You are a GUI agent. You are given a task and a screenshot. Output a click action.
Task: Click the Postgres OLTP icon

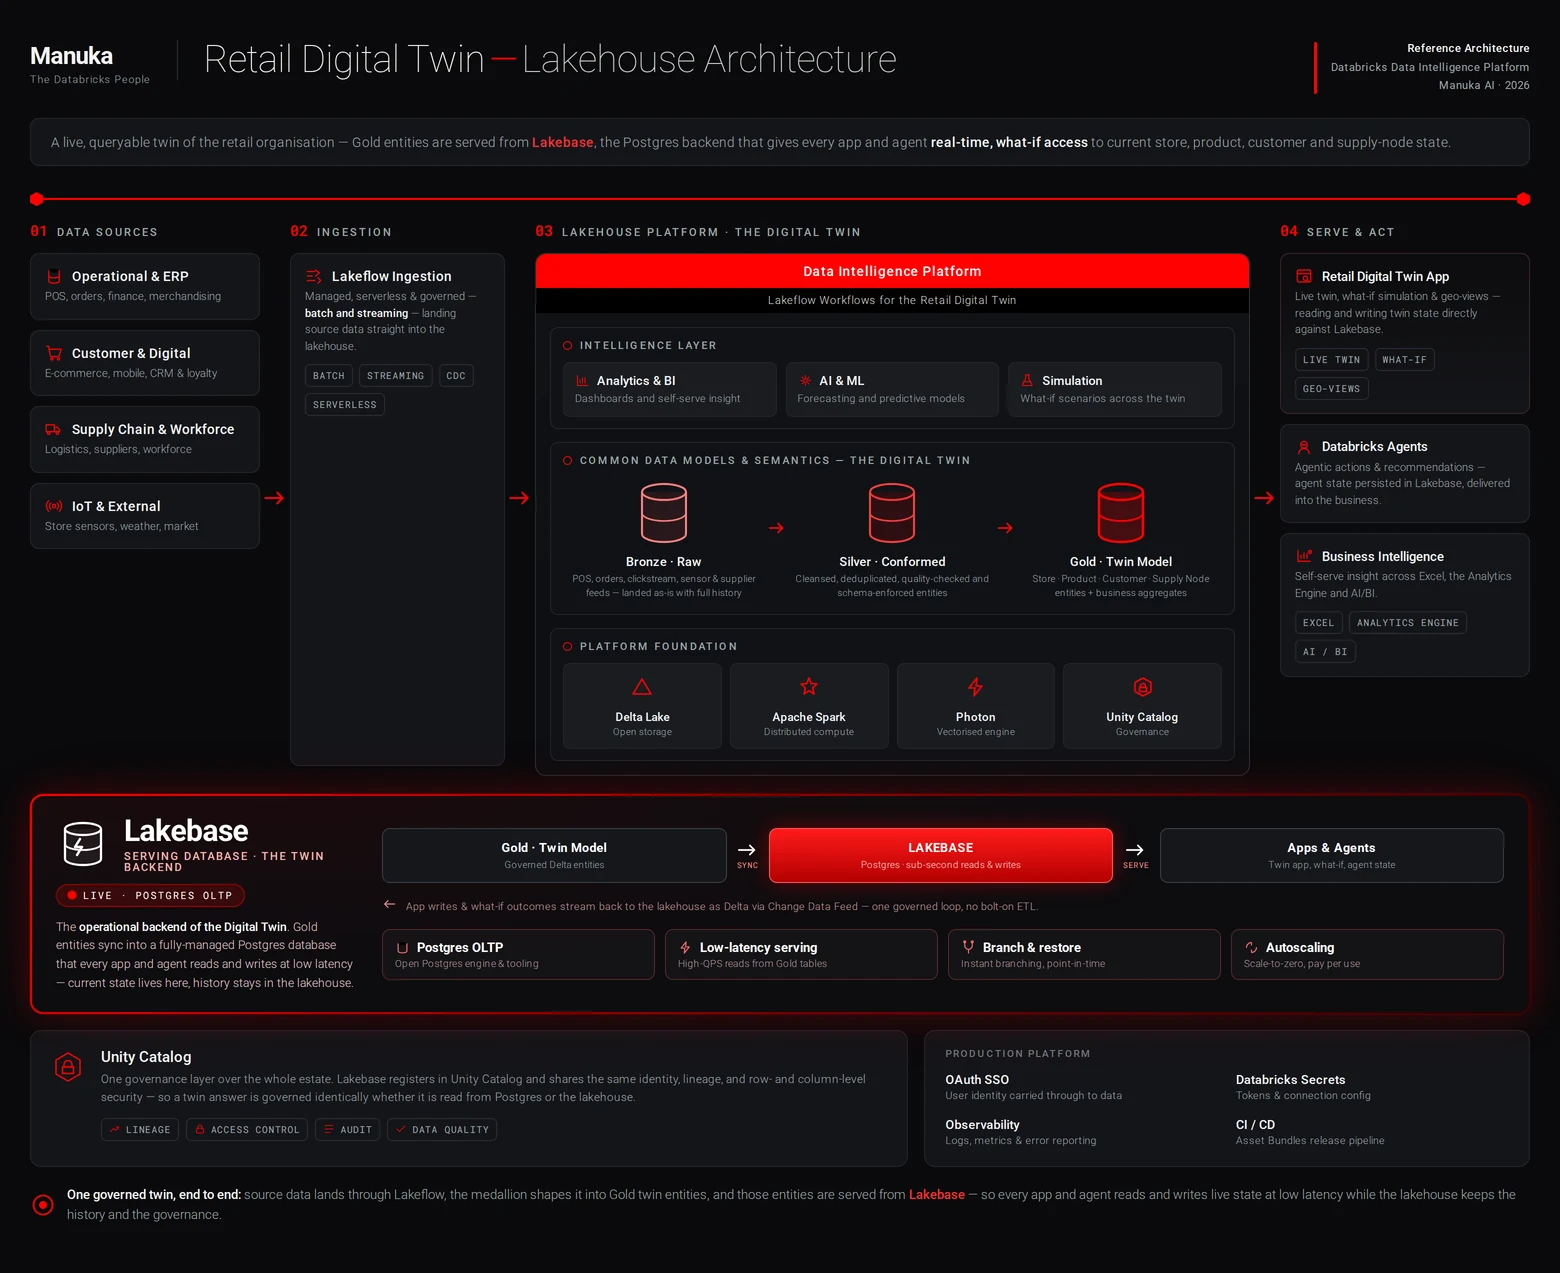coord(403,948)
